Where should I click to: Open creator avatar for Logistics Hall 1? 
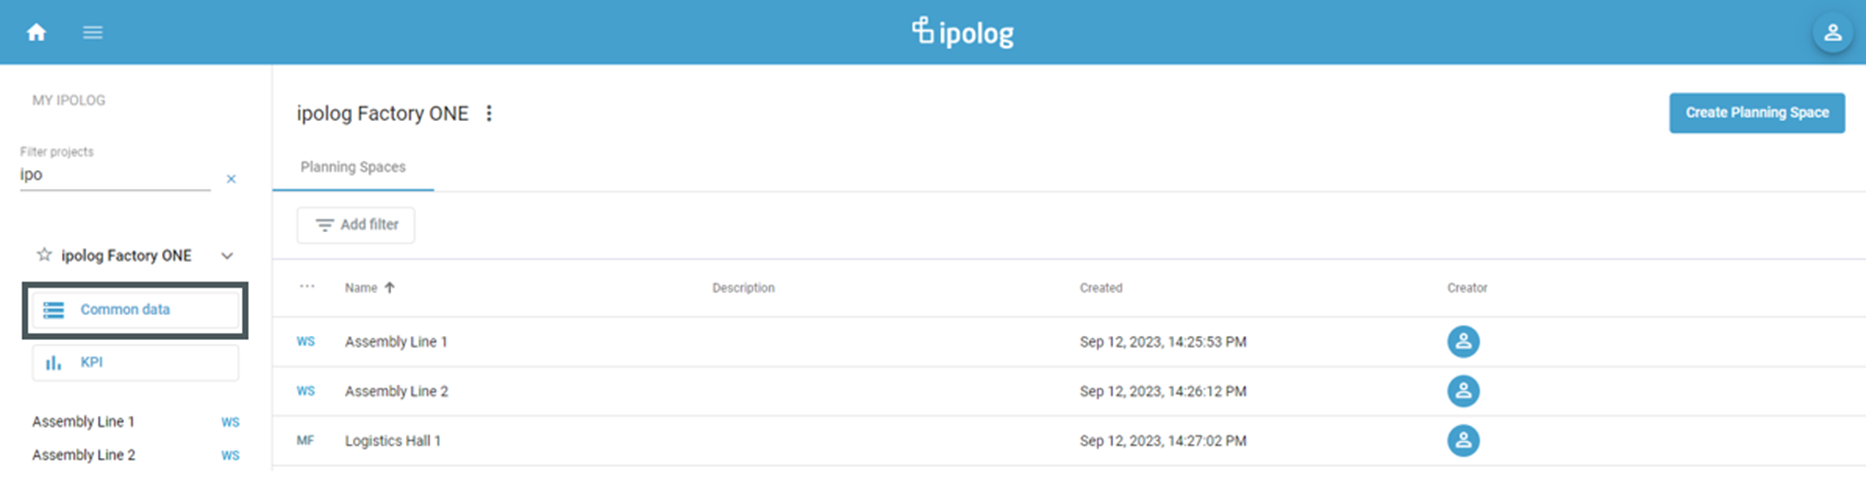click(1463, 441)
